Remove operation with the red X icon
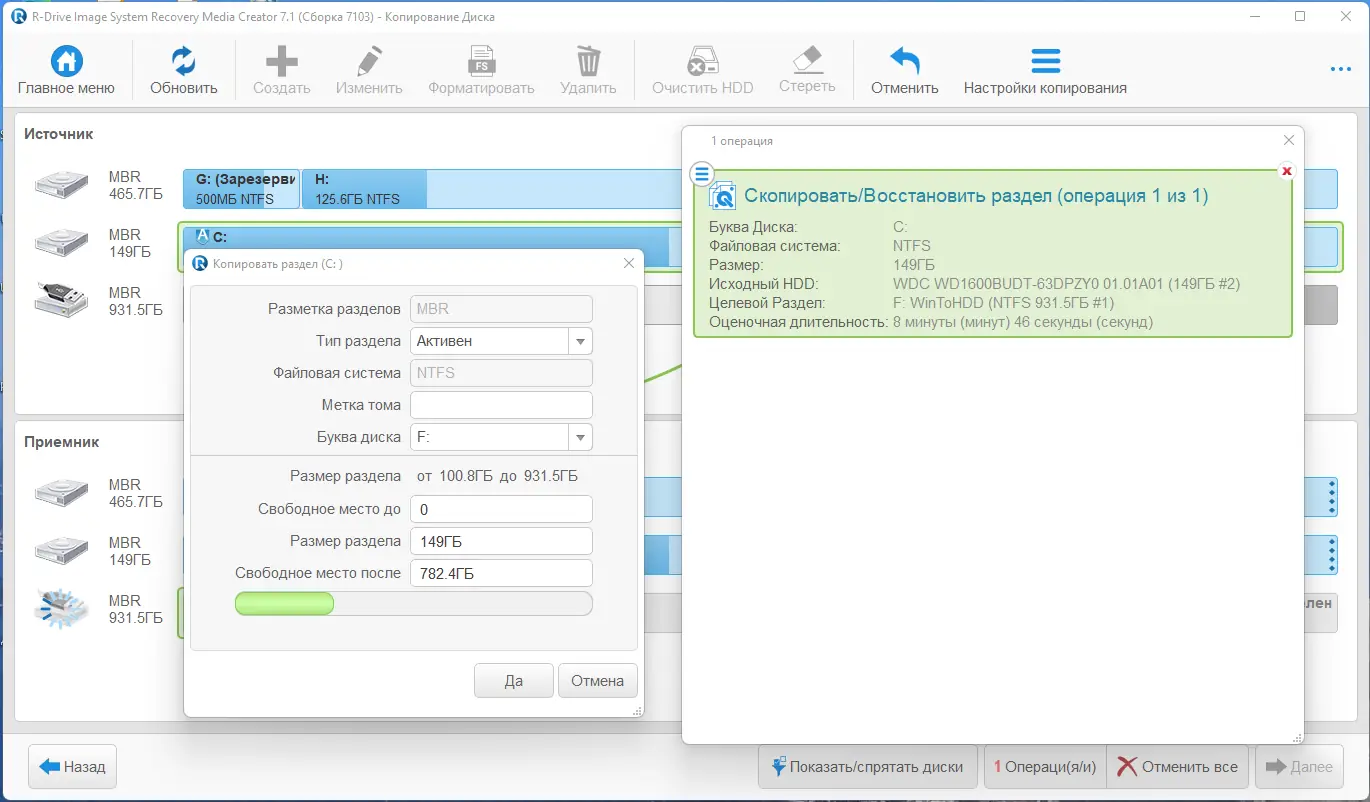 [1287, 171]
